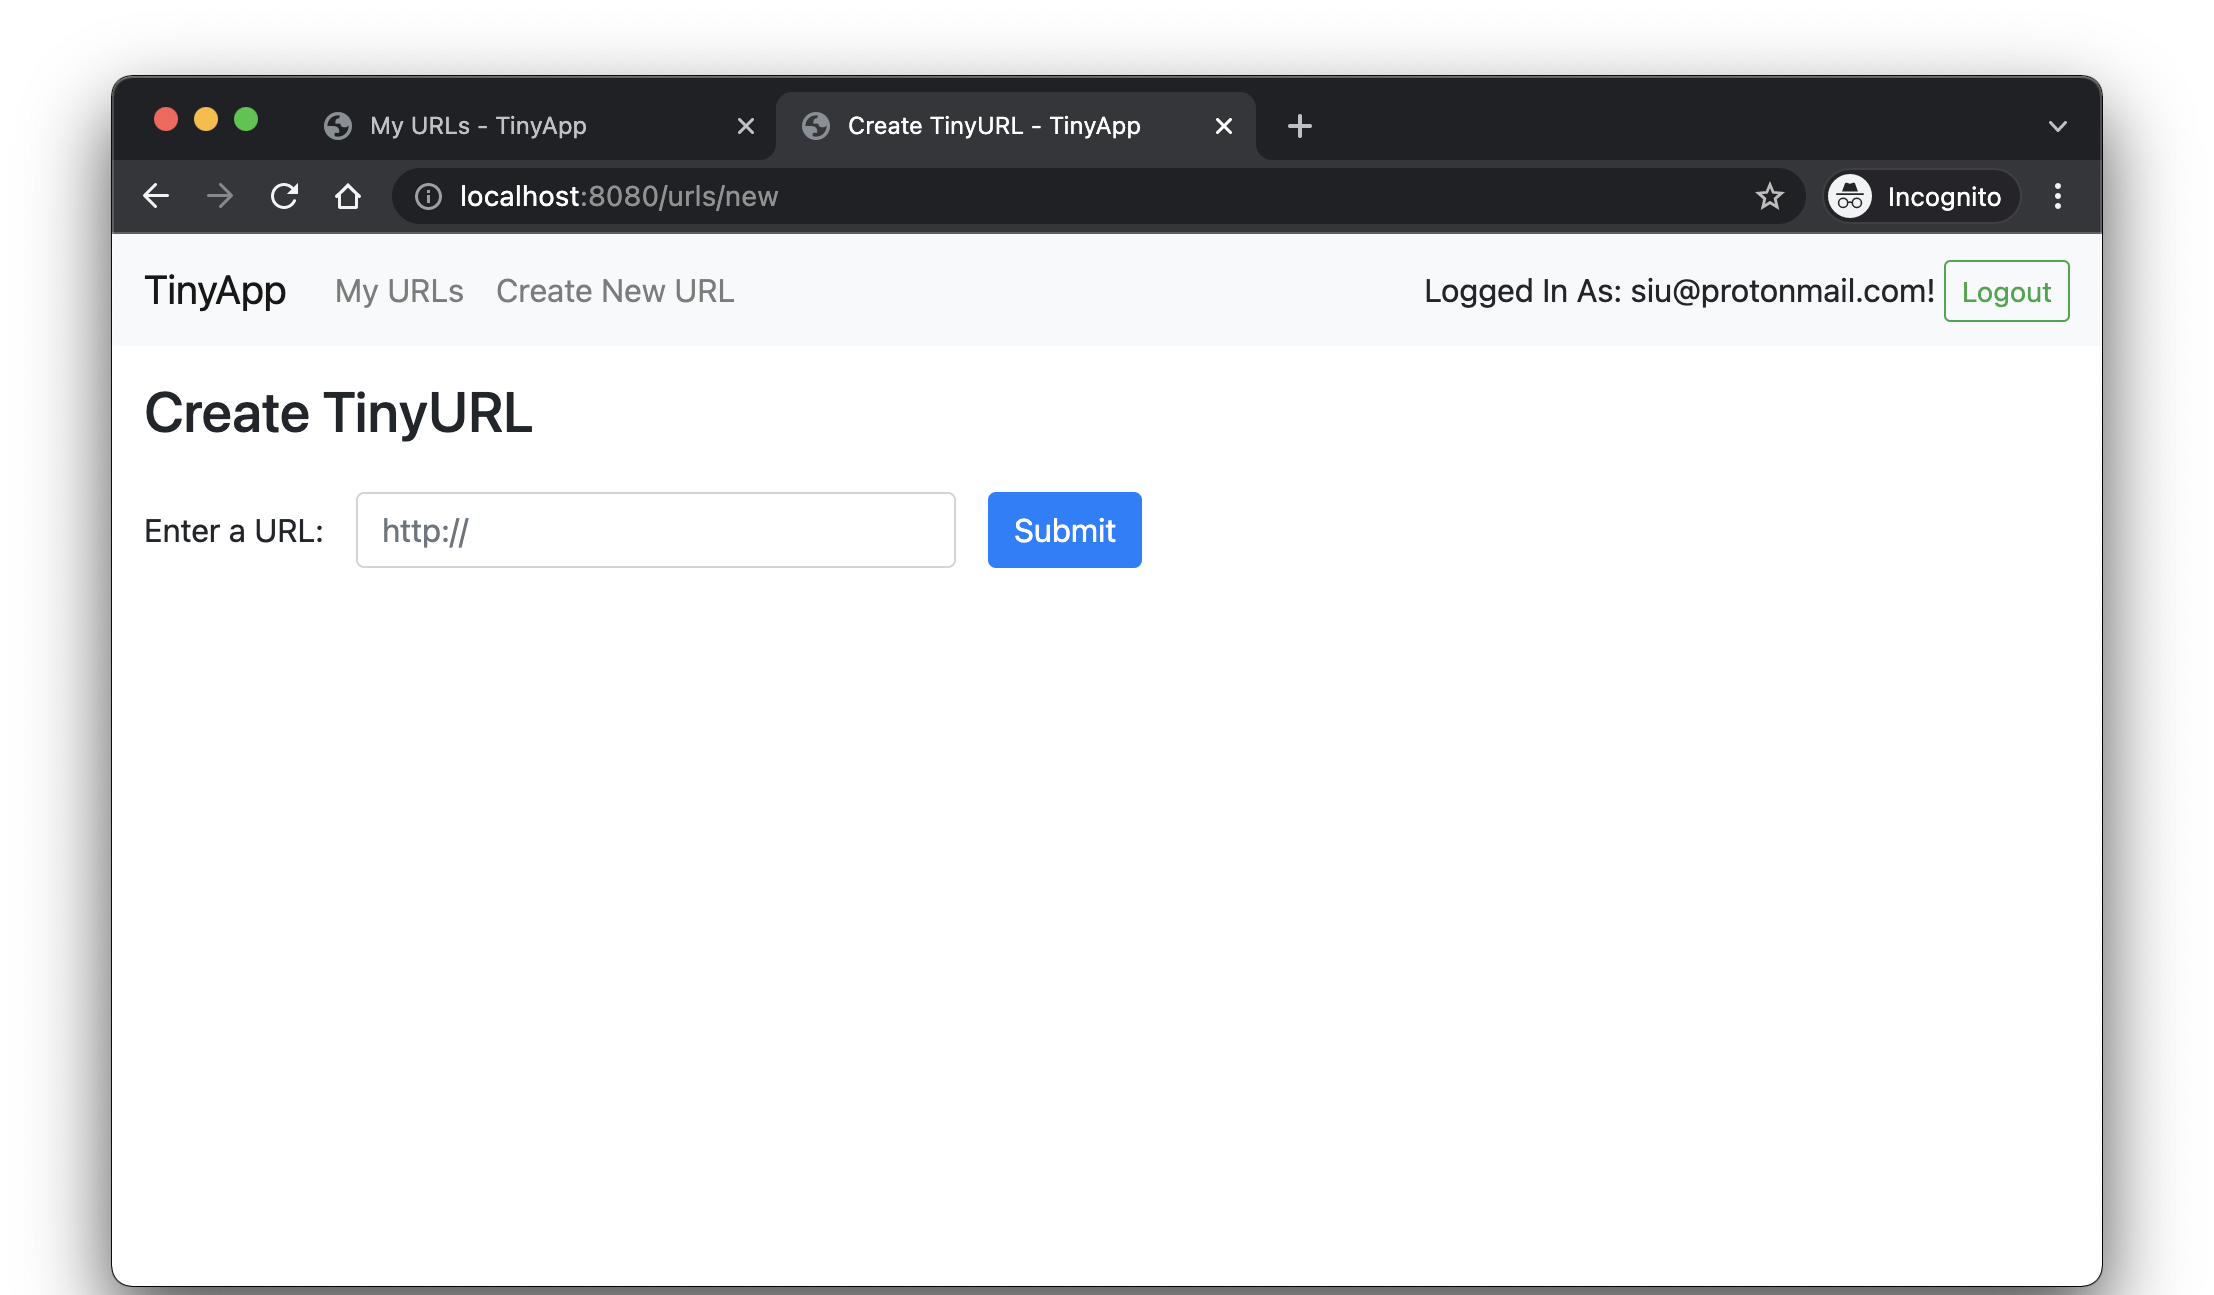The height and width of the screenshot is (1295, 2214).
Task: Select the Create TinyURL - TinyApp tab
Action: point(993,126)
